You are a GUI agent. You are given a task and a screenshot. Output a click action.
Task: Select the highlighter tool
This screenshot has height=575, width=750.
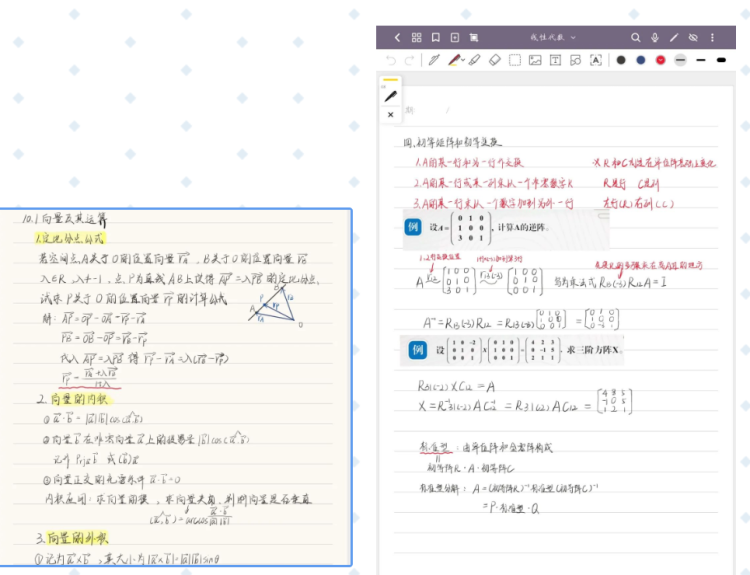(474, 60)
